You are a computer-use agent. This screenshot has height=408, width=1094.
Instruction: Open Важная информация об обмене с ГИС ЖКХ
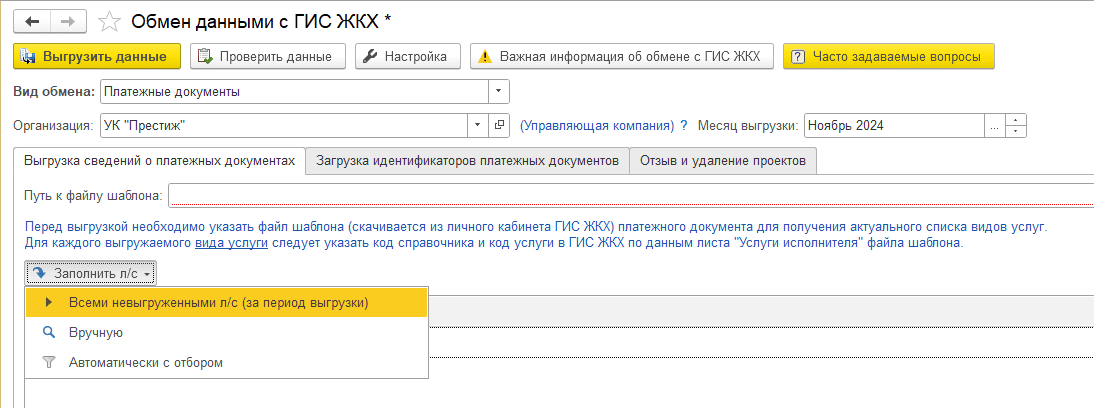click(x=622, y=56)
